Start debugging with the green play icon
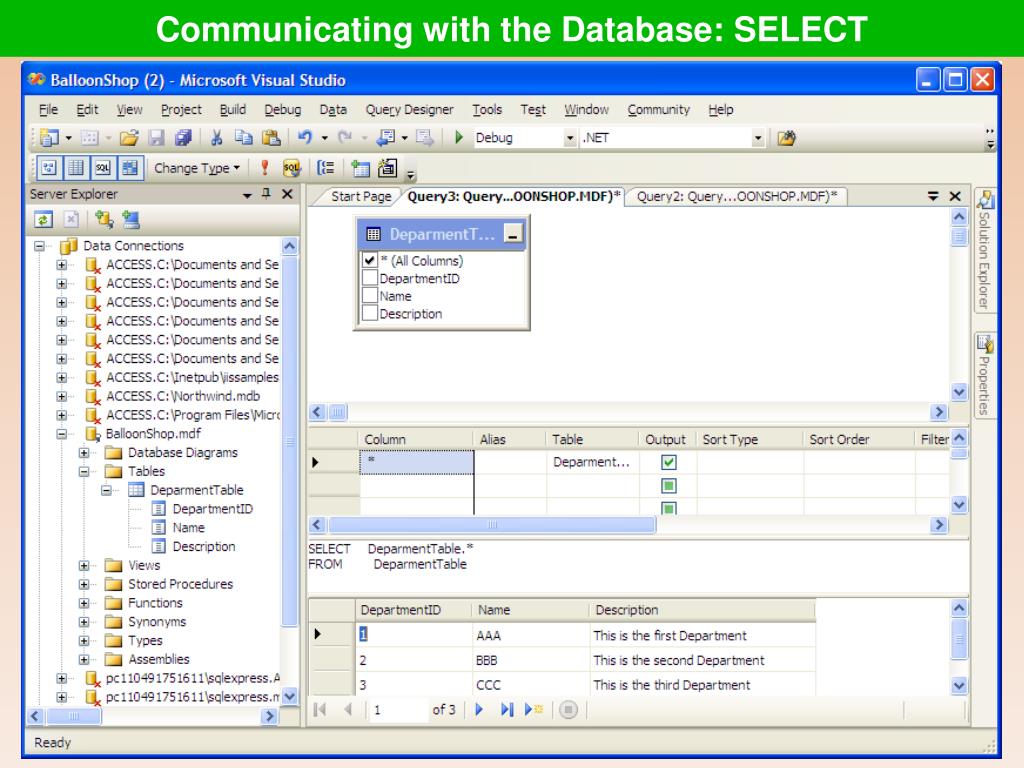 (459, 137)
